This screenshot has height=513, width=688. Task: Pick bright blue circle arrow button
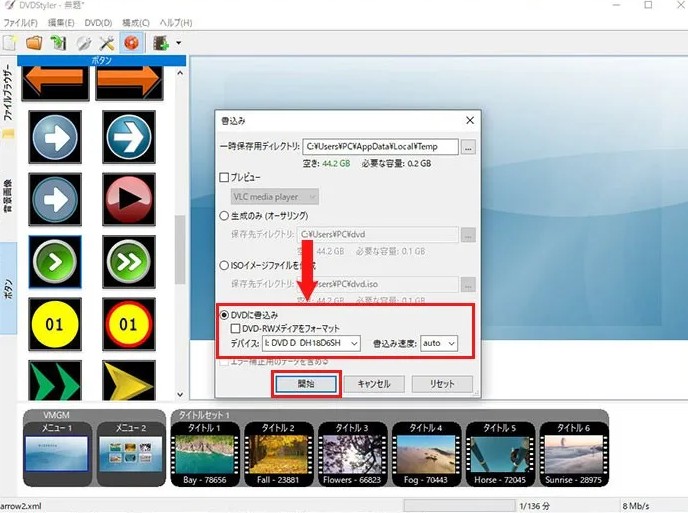129,137
